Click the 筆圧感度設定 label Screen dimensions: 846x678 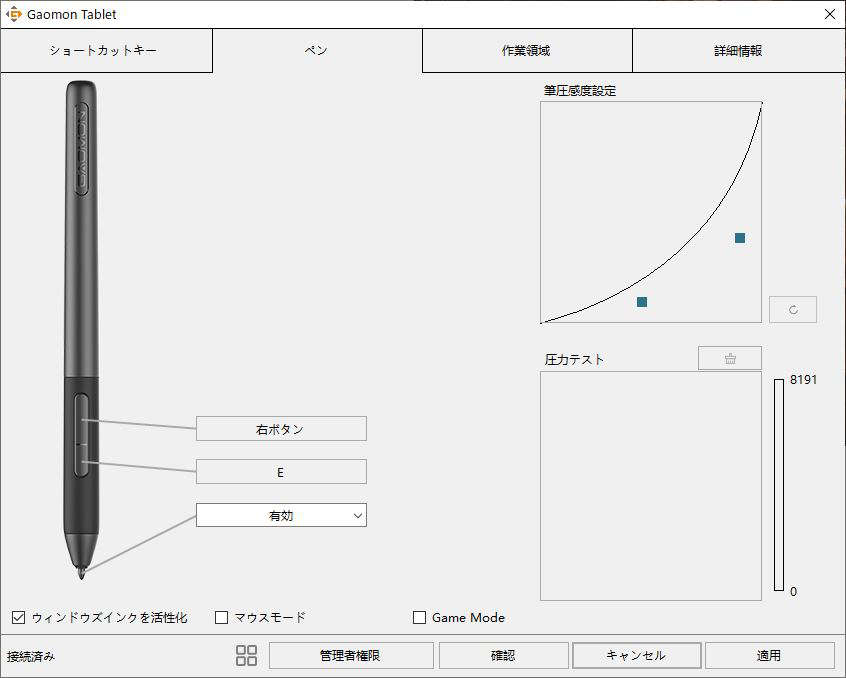pyautogui.click(x=579, y=91)
